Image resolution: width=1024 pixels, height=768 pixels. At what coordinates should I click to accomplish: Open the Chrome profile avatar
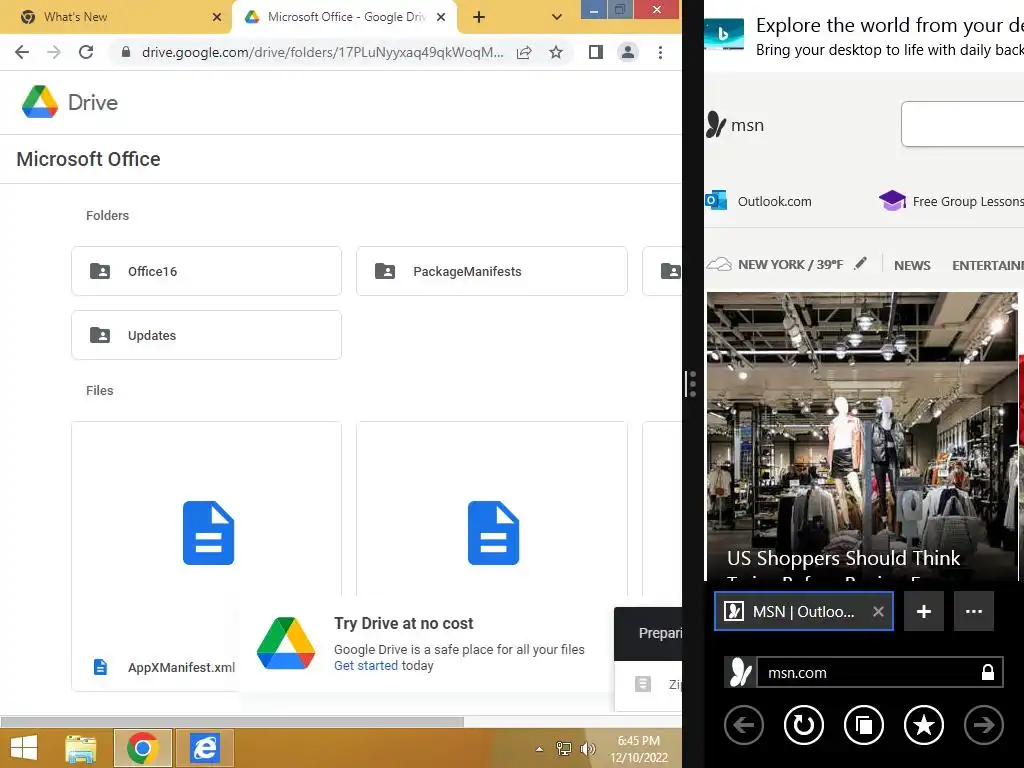628,52
